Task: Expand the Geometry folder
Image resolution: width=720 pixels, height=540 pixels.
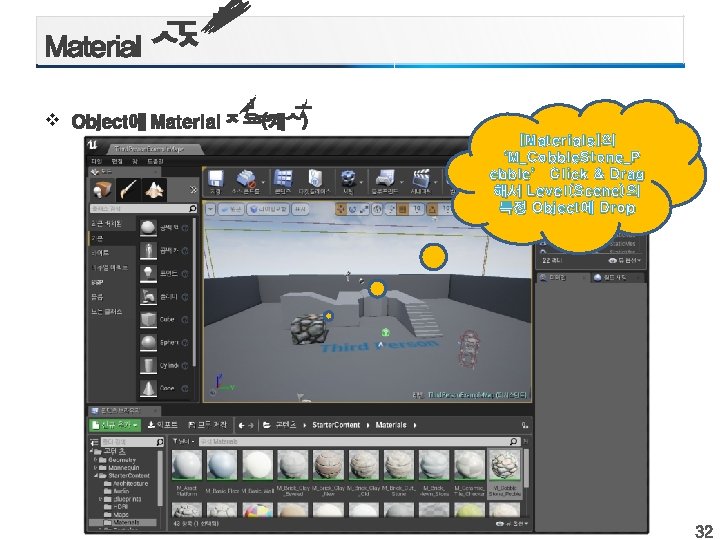Action: (96, 460)
